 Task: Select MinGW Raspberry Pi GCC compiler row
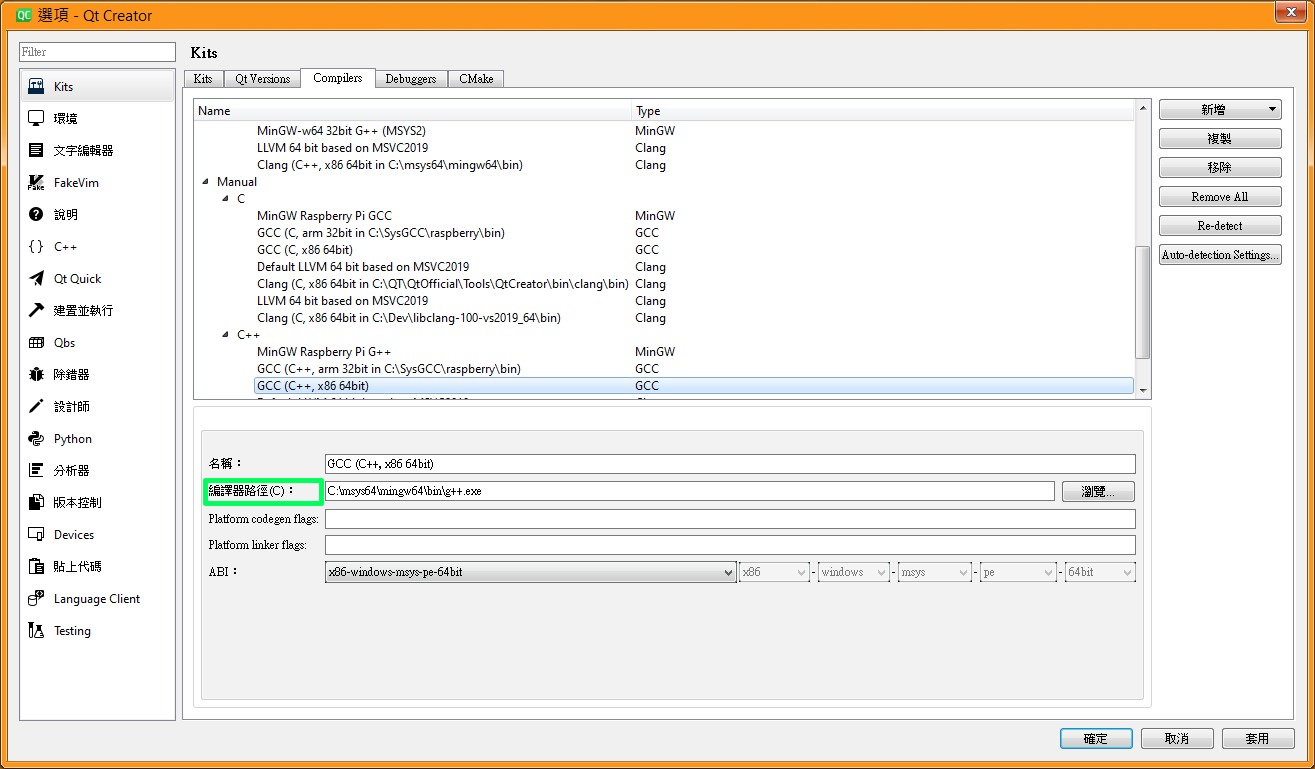tap(324, 216)
